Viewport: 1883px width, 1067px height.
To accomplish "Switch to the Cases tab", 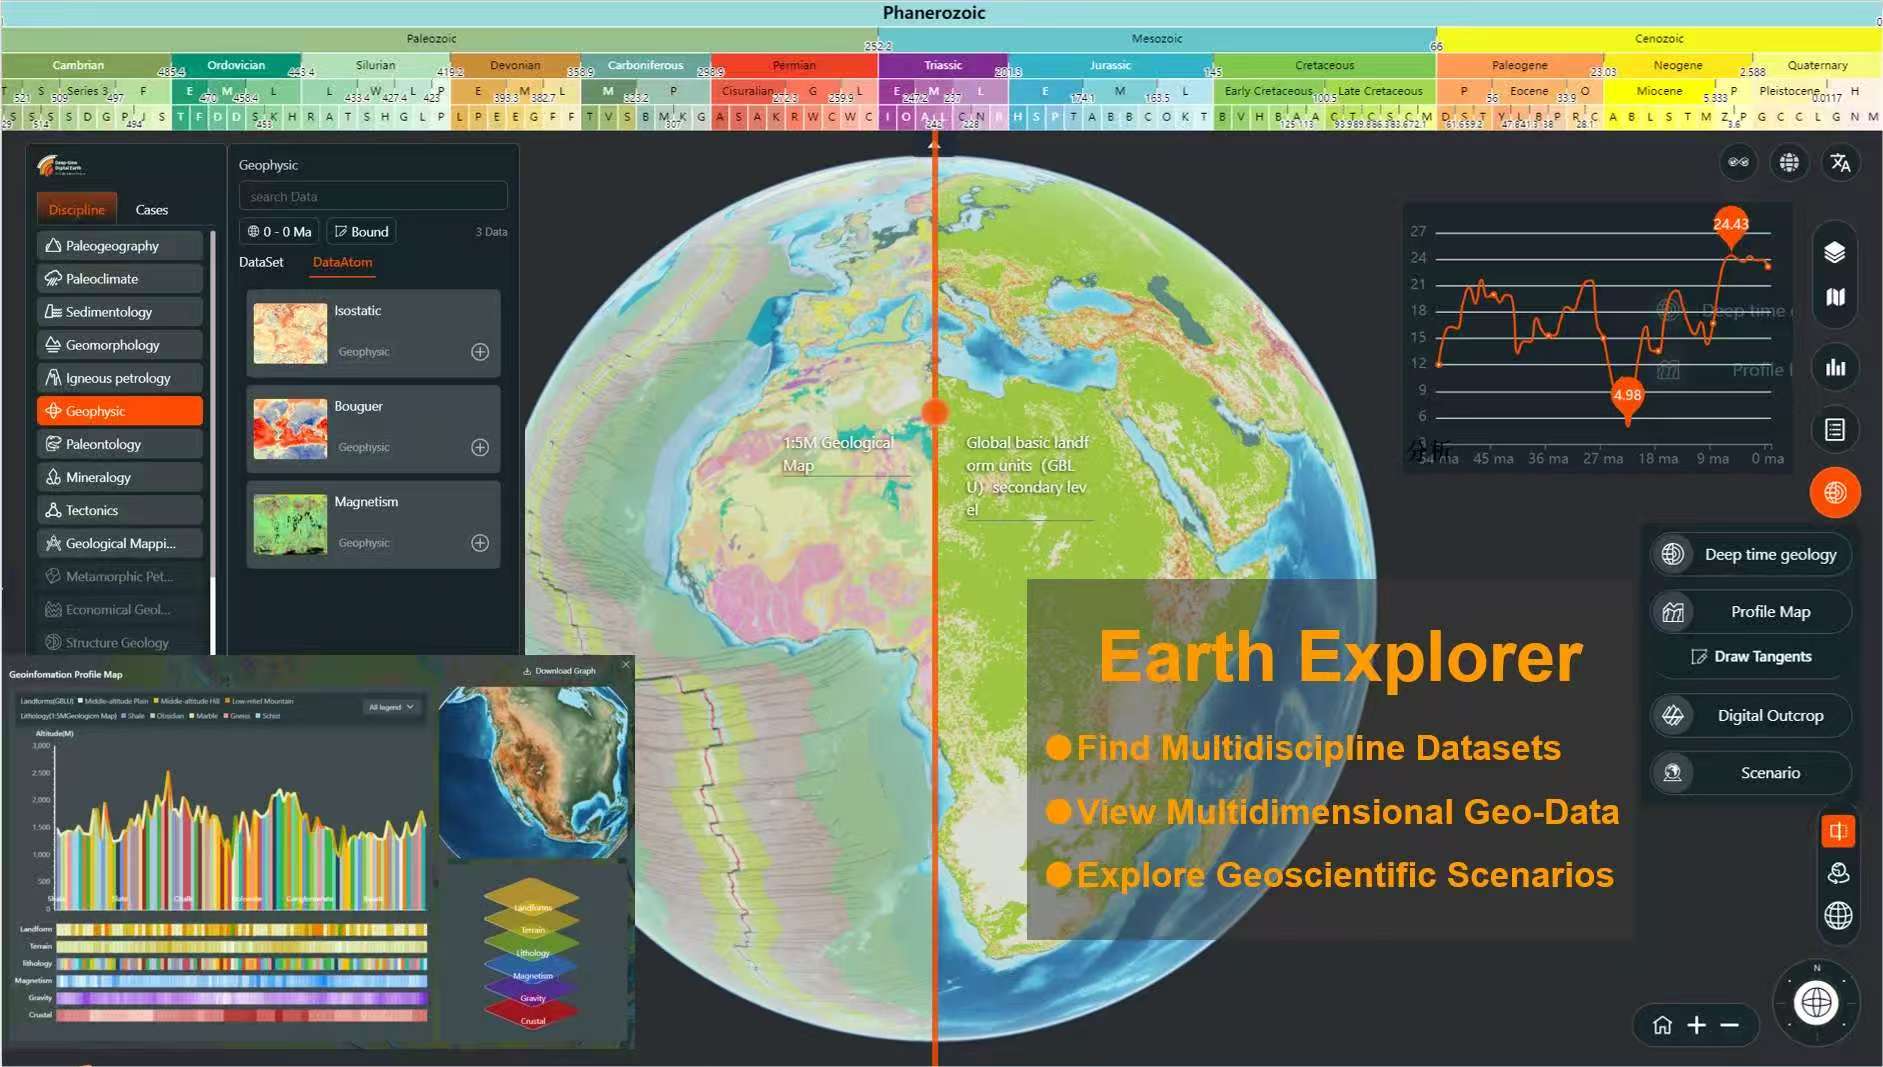I will (151, 210).
